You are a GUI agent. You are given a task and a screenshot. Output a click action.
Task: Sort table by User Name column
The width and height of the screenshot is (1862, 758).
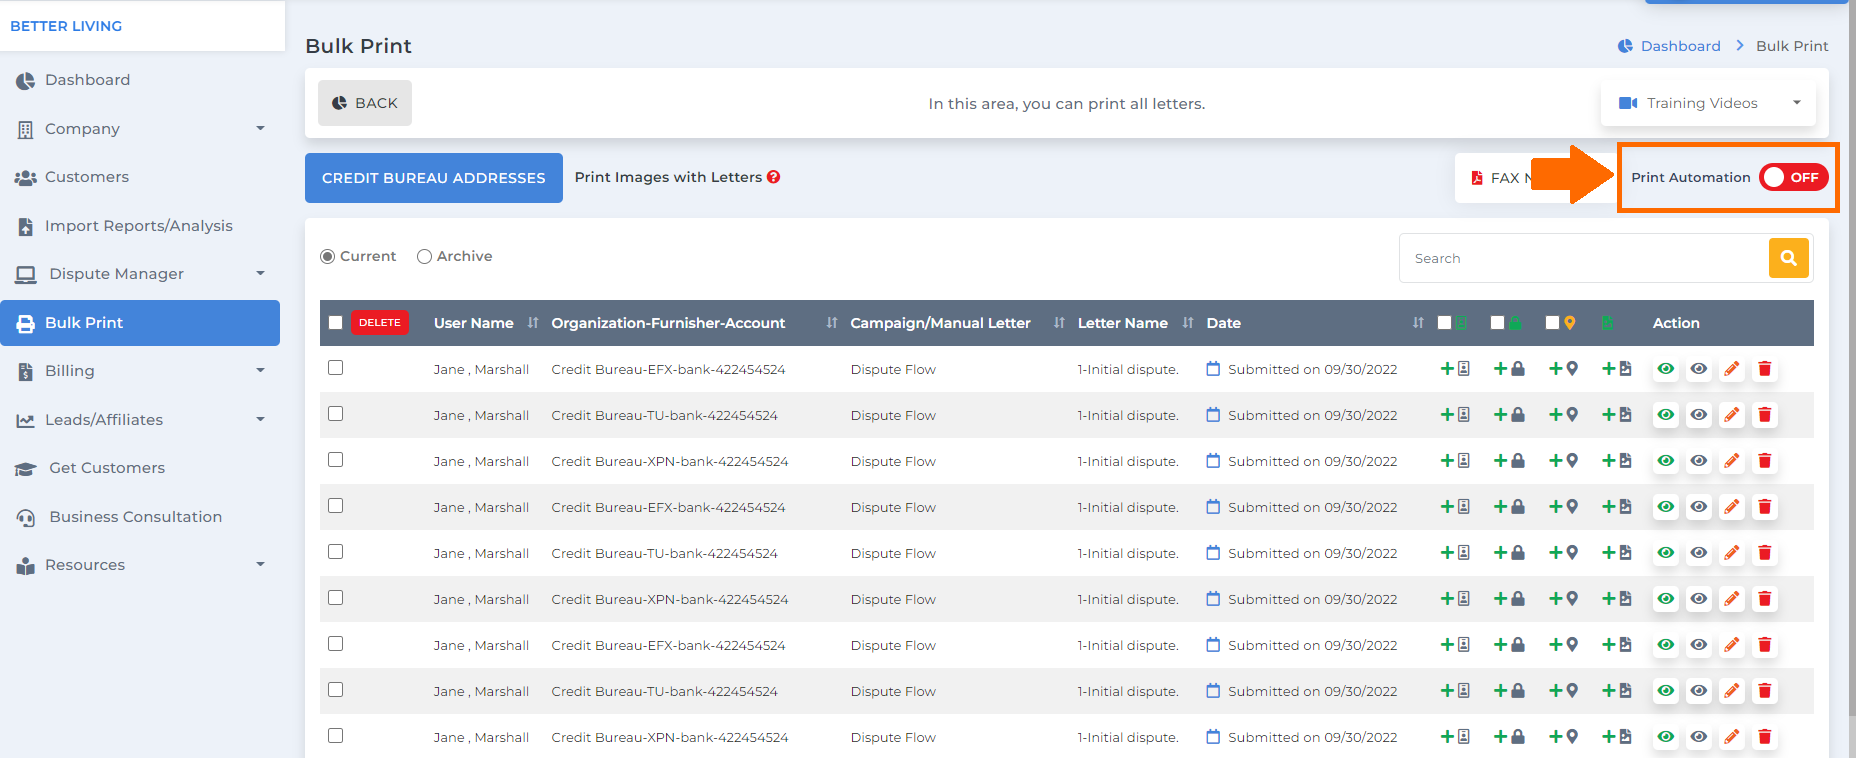(533, 323)
